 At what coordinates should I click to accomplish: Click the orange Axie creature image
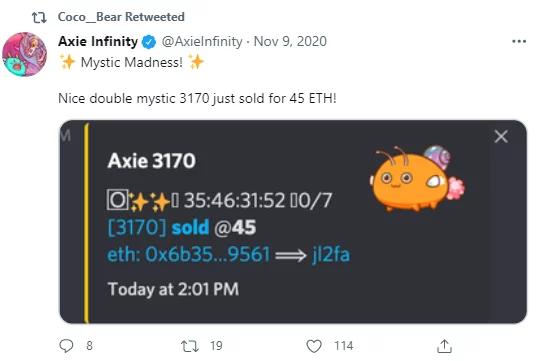click(417, 178)
